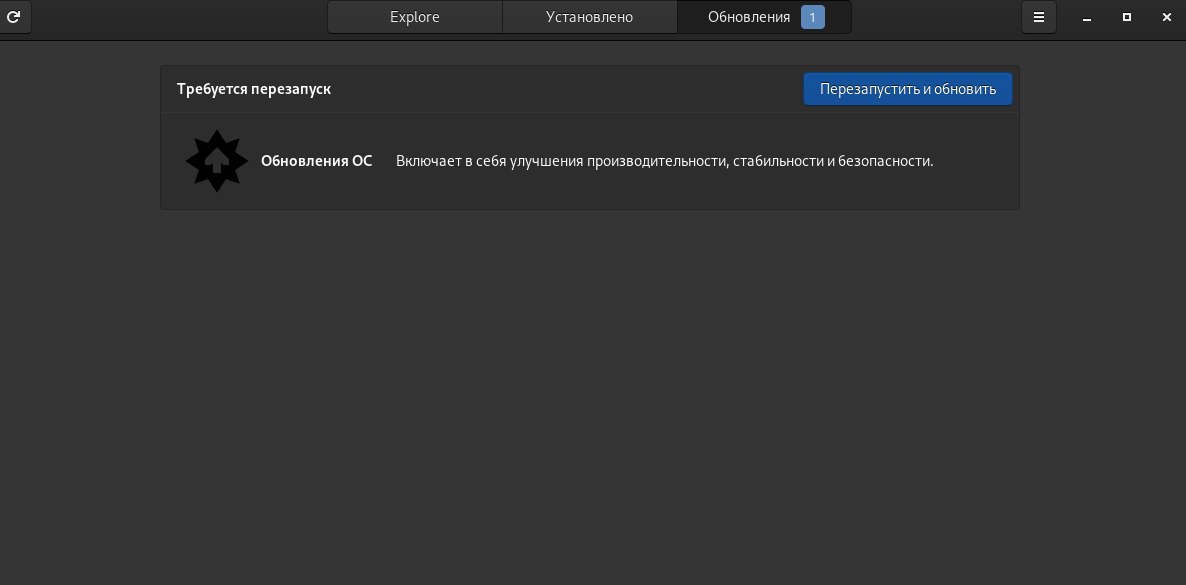Click the word безопасности in the description
This screenshot has width=1186, height=585.
pyautogui.click(x=885, y=161)
